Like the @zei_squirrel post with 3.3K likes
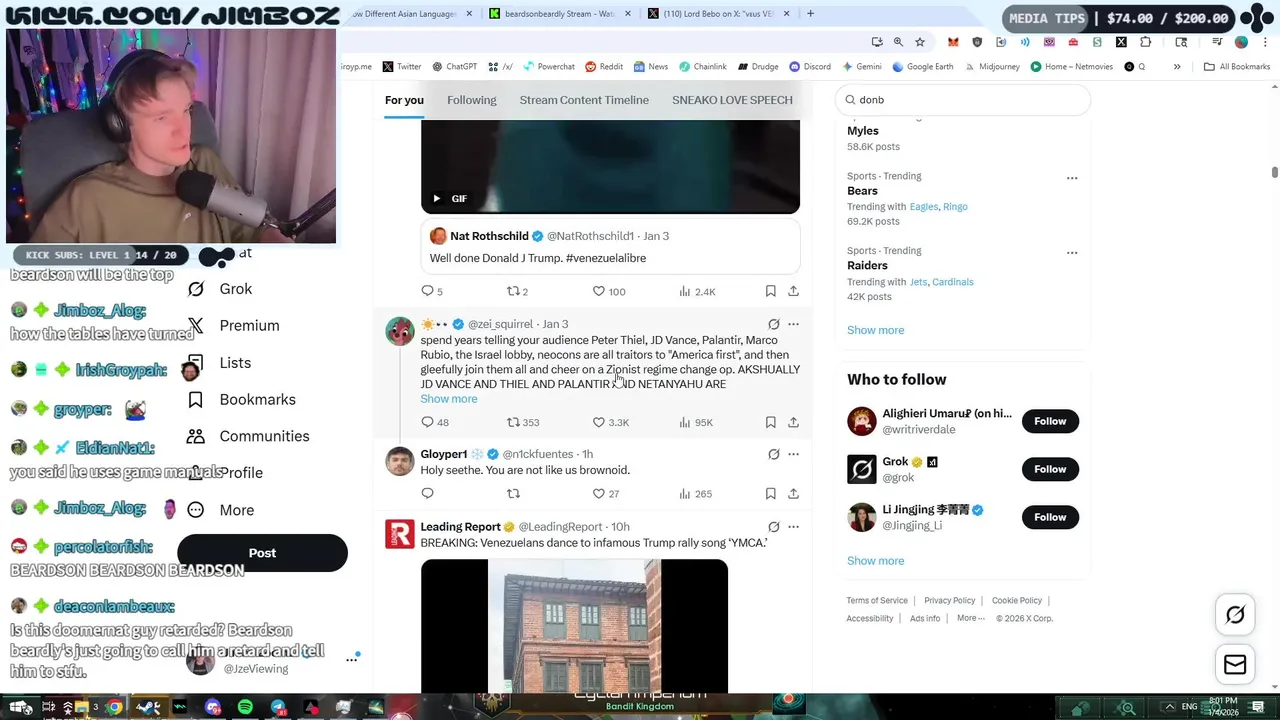This screenshot has height=720, width=1280. tap(610, 422)
